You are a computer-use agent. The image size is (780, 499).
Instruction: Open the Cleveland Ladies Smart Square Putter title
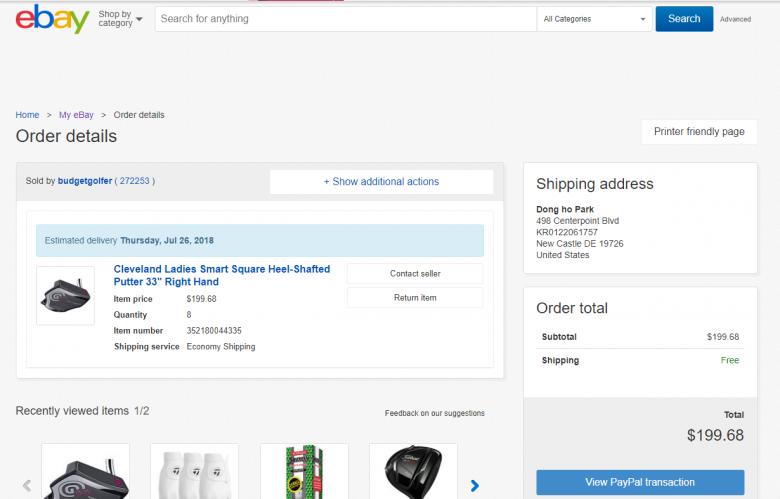coord(221,276)
